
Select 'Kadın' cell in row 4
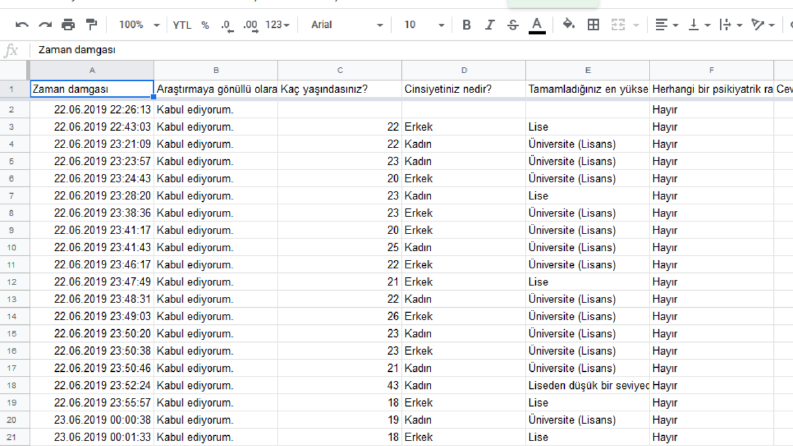[464, 144]
